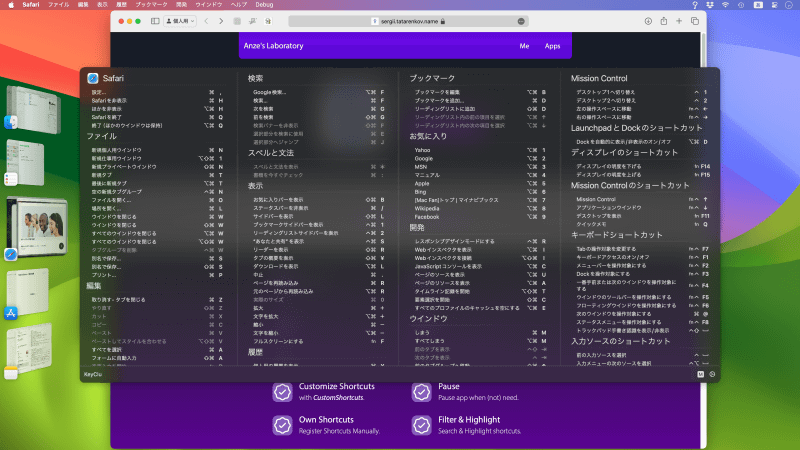
Task: Click the page options icon in address bar
Action: pyautogui.click(x=521, y=21)
